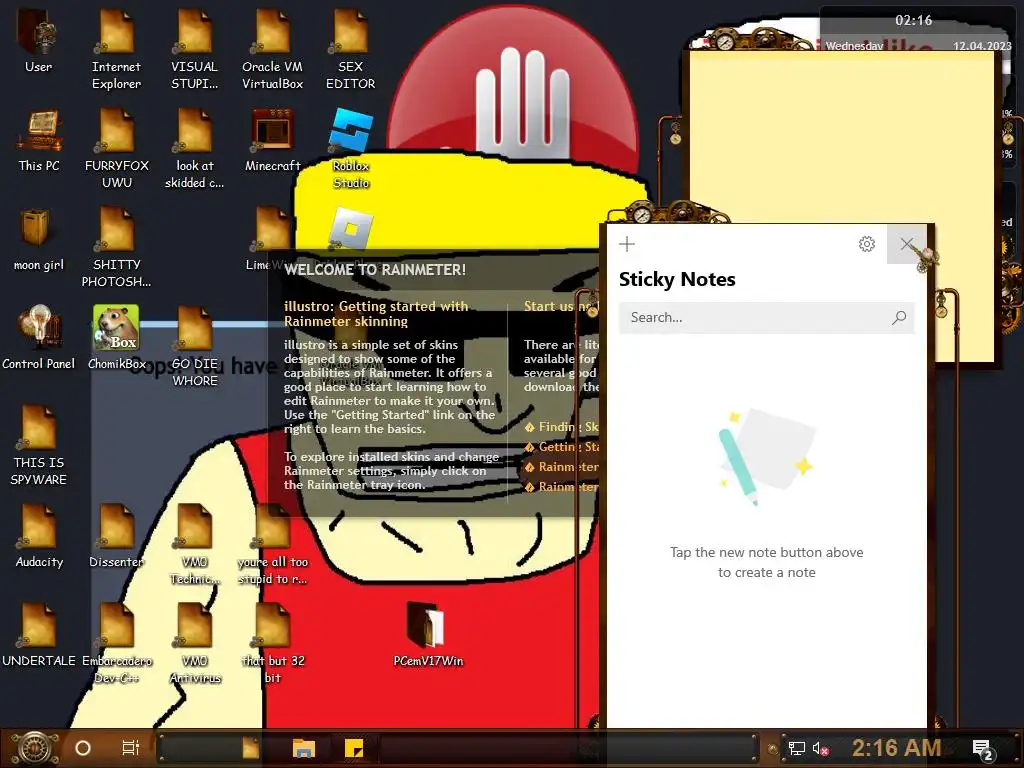The width and height of the screenshot is (1024, 768).
Task: Open the Action Center notifications
Action: (982, 749)
